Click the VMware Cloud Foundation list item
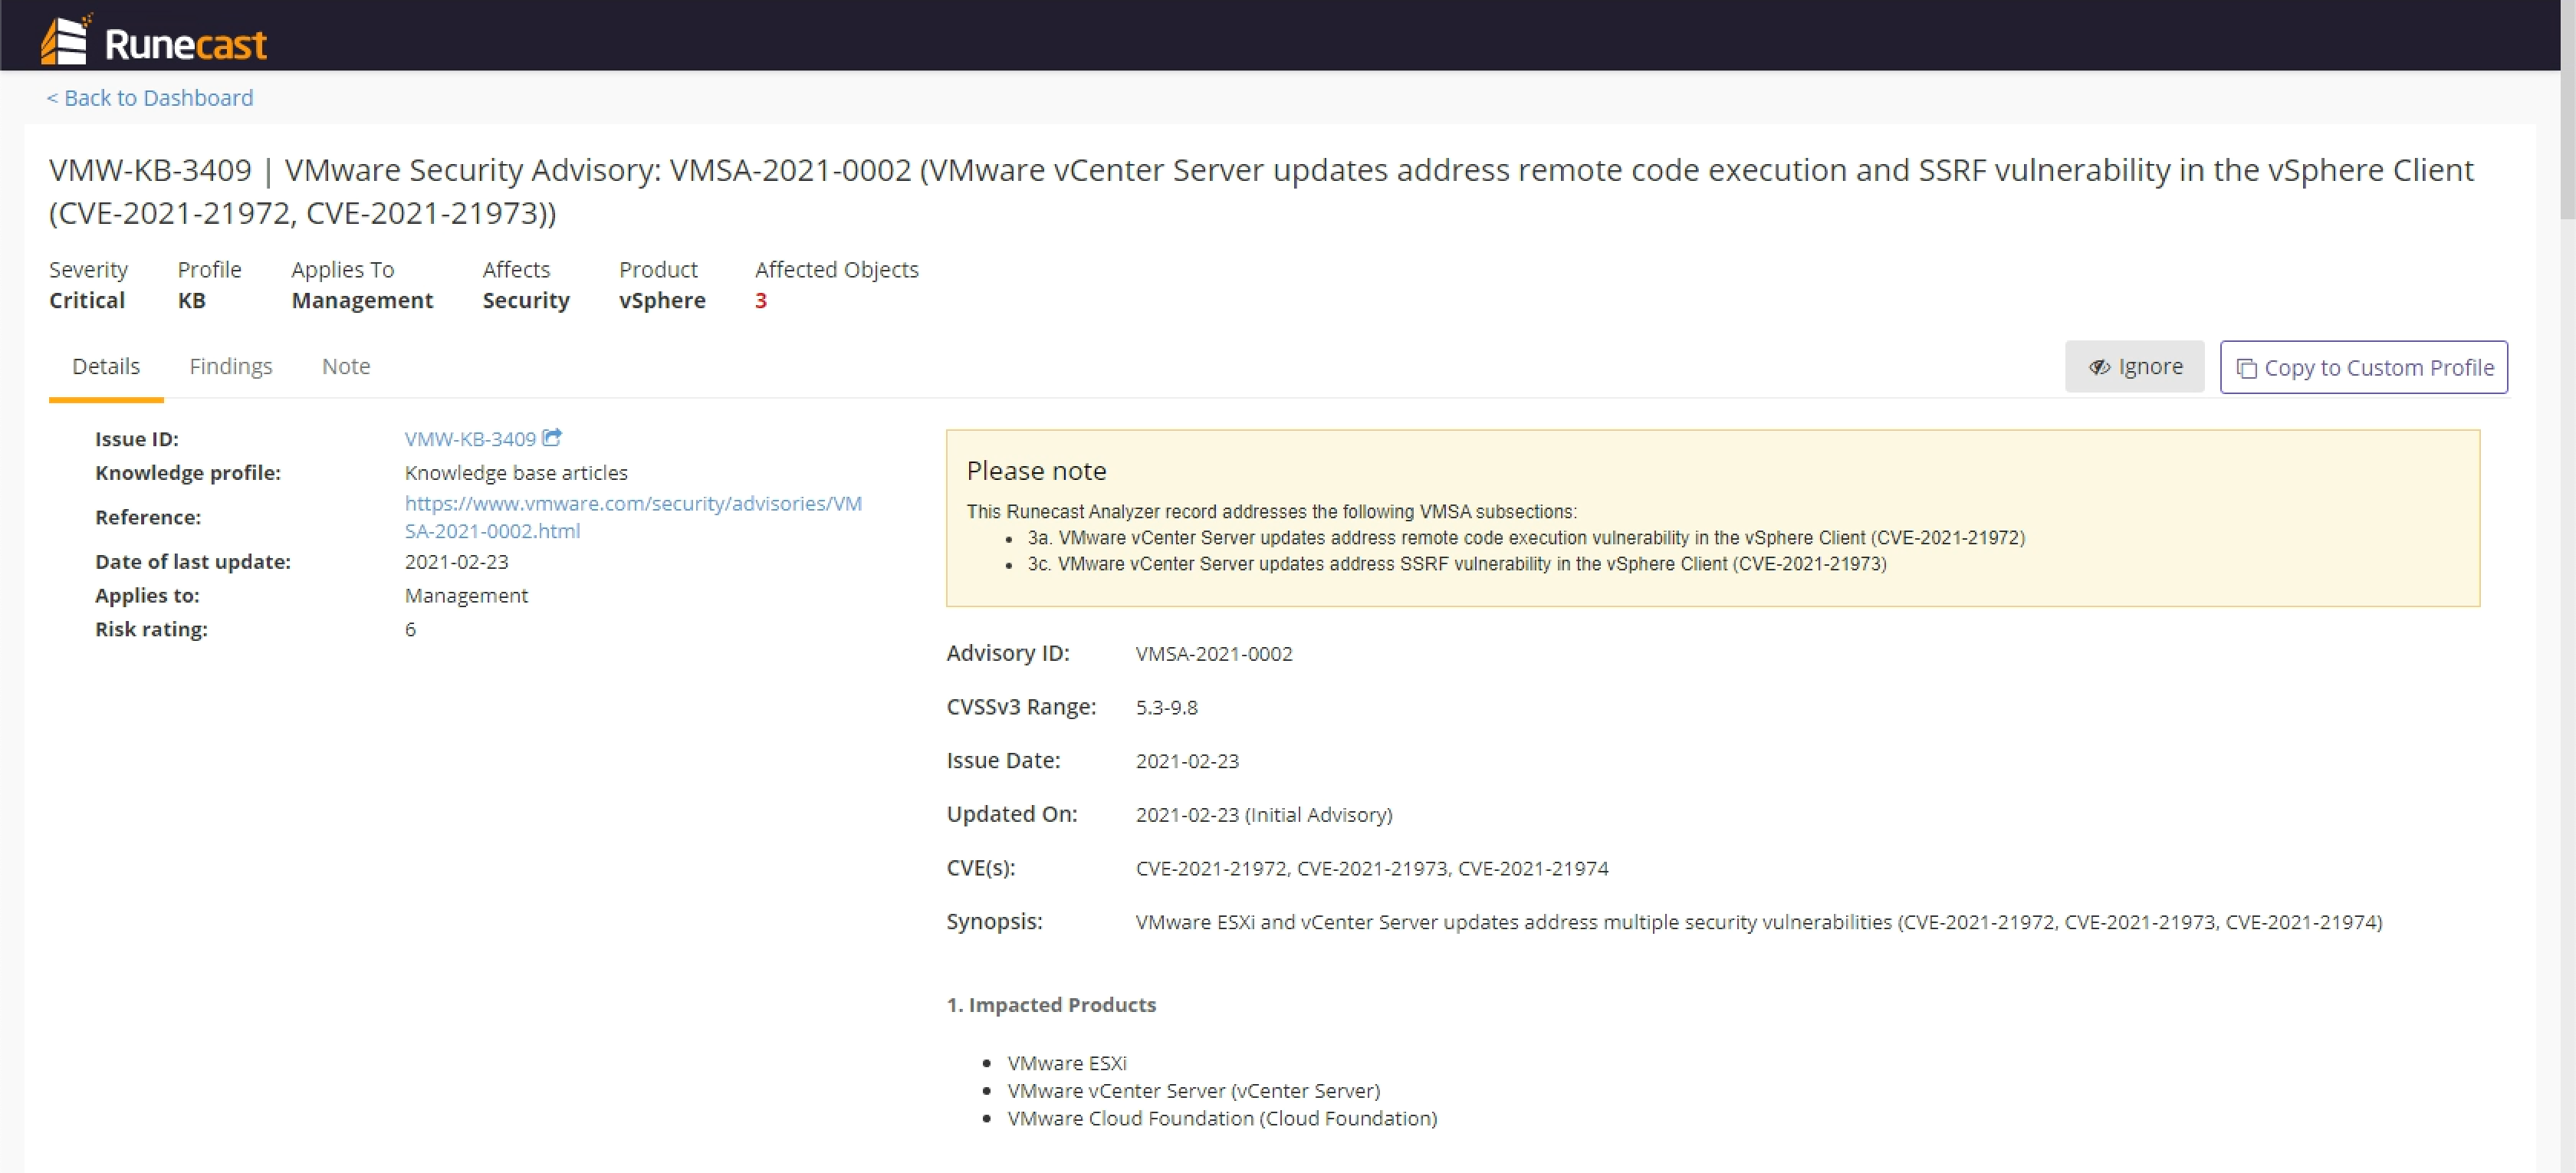Screen dimensions: 2576x1173 (x=1222, y=1119)
